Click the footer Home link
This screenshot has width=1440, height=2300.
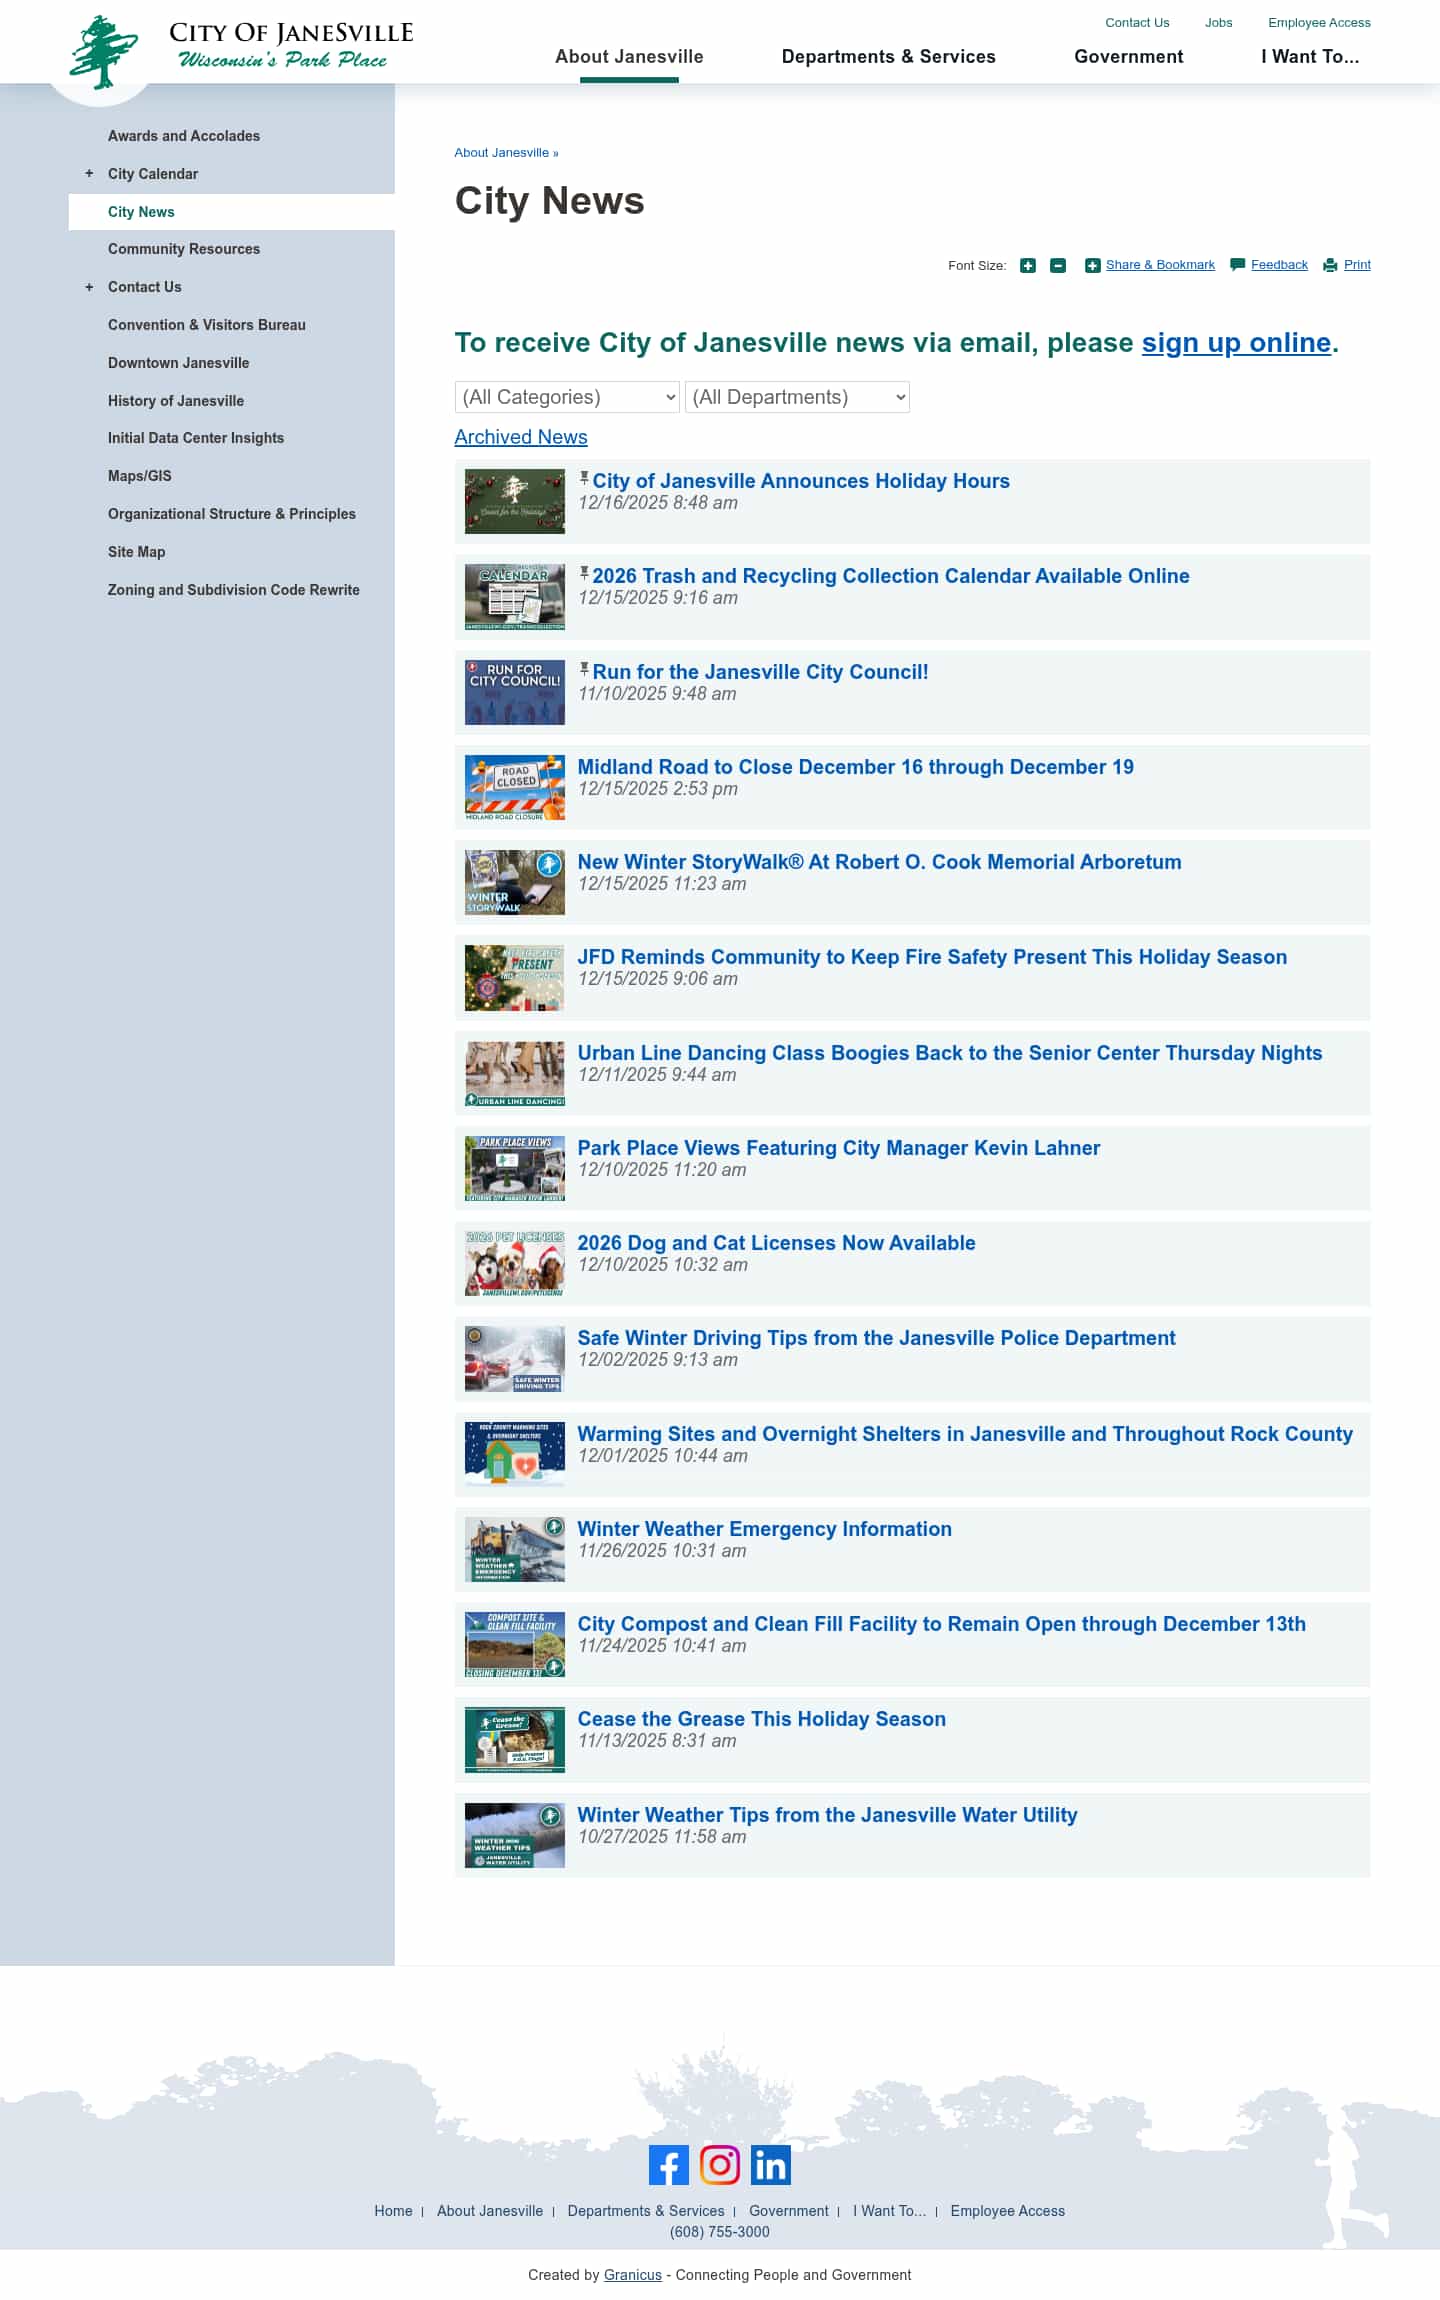point(393,2211)
